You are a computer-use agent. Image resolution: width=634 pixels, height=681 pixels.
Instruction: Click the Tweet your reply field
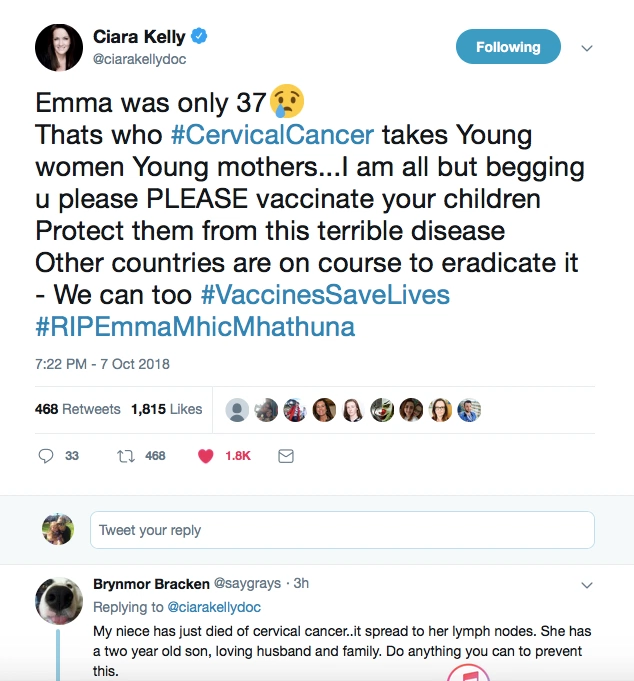(x=341, y=530)
